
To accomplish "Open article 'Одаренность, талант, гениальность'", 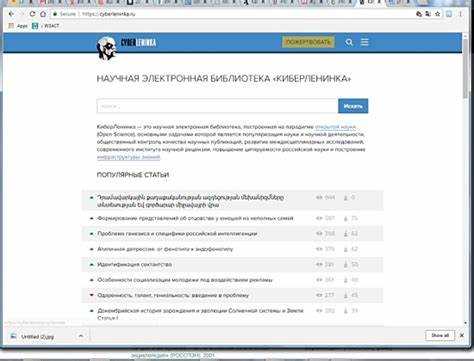I will coord(173,295).
